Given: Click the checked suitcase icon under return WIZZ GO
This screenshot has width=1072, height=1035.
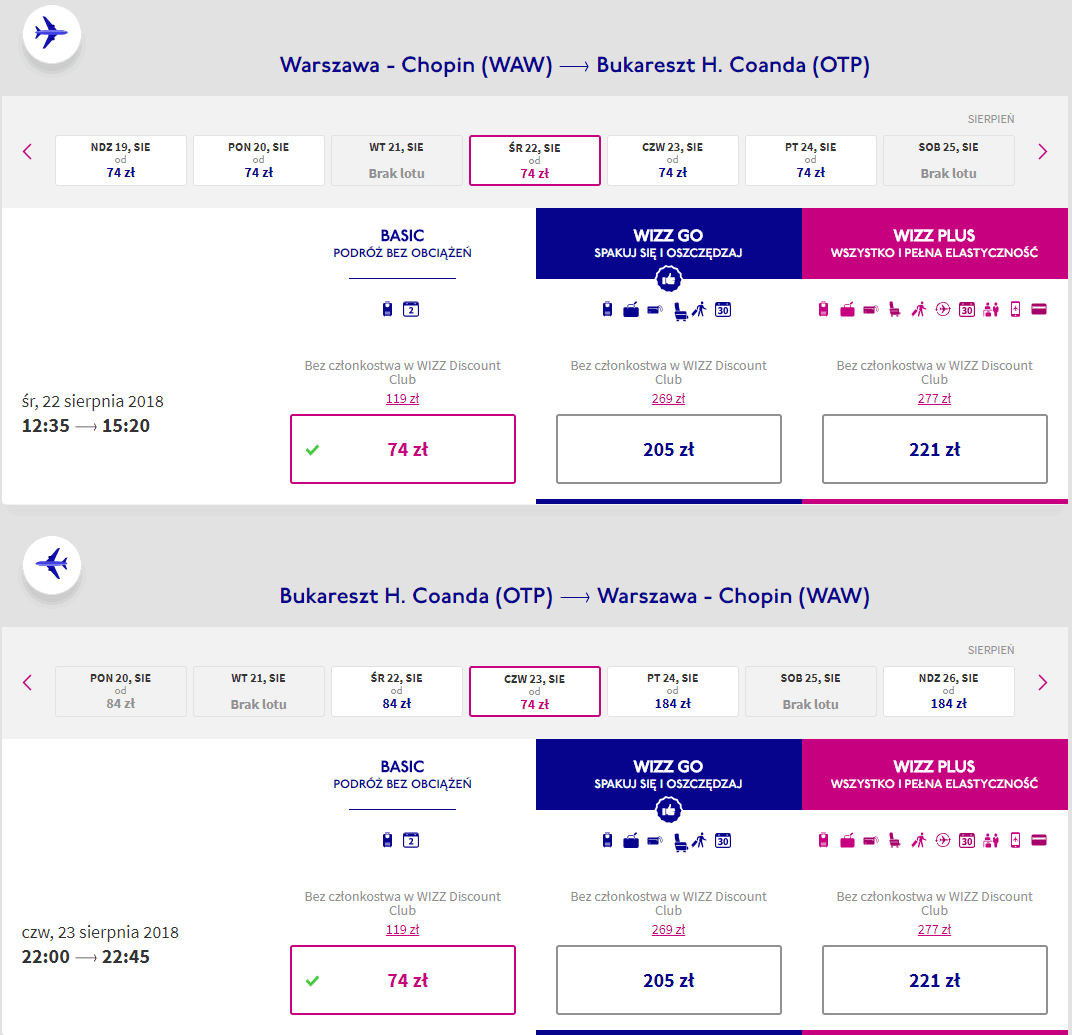Looking at the screenshot, I should point(631,842).
